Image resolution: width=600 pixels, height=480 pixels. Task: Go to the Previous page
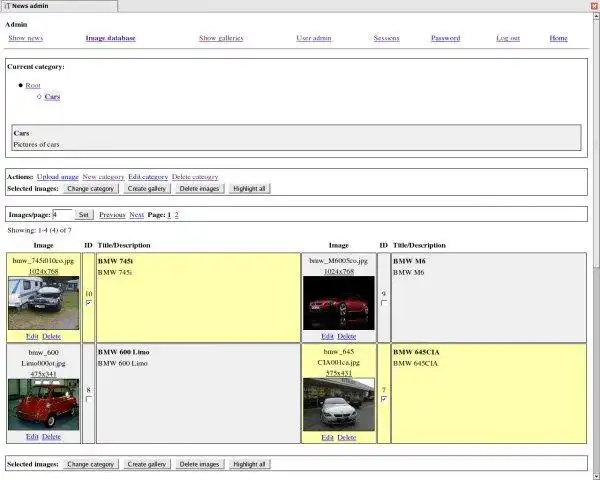112,215
